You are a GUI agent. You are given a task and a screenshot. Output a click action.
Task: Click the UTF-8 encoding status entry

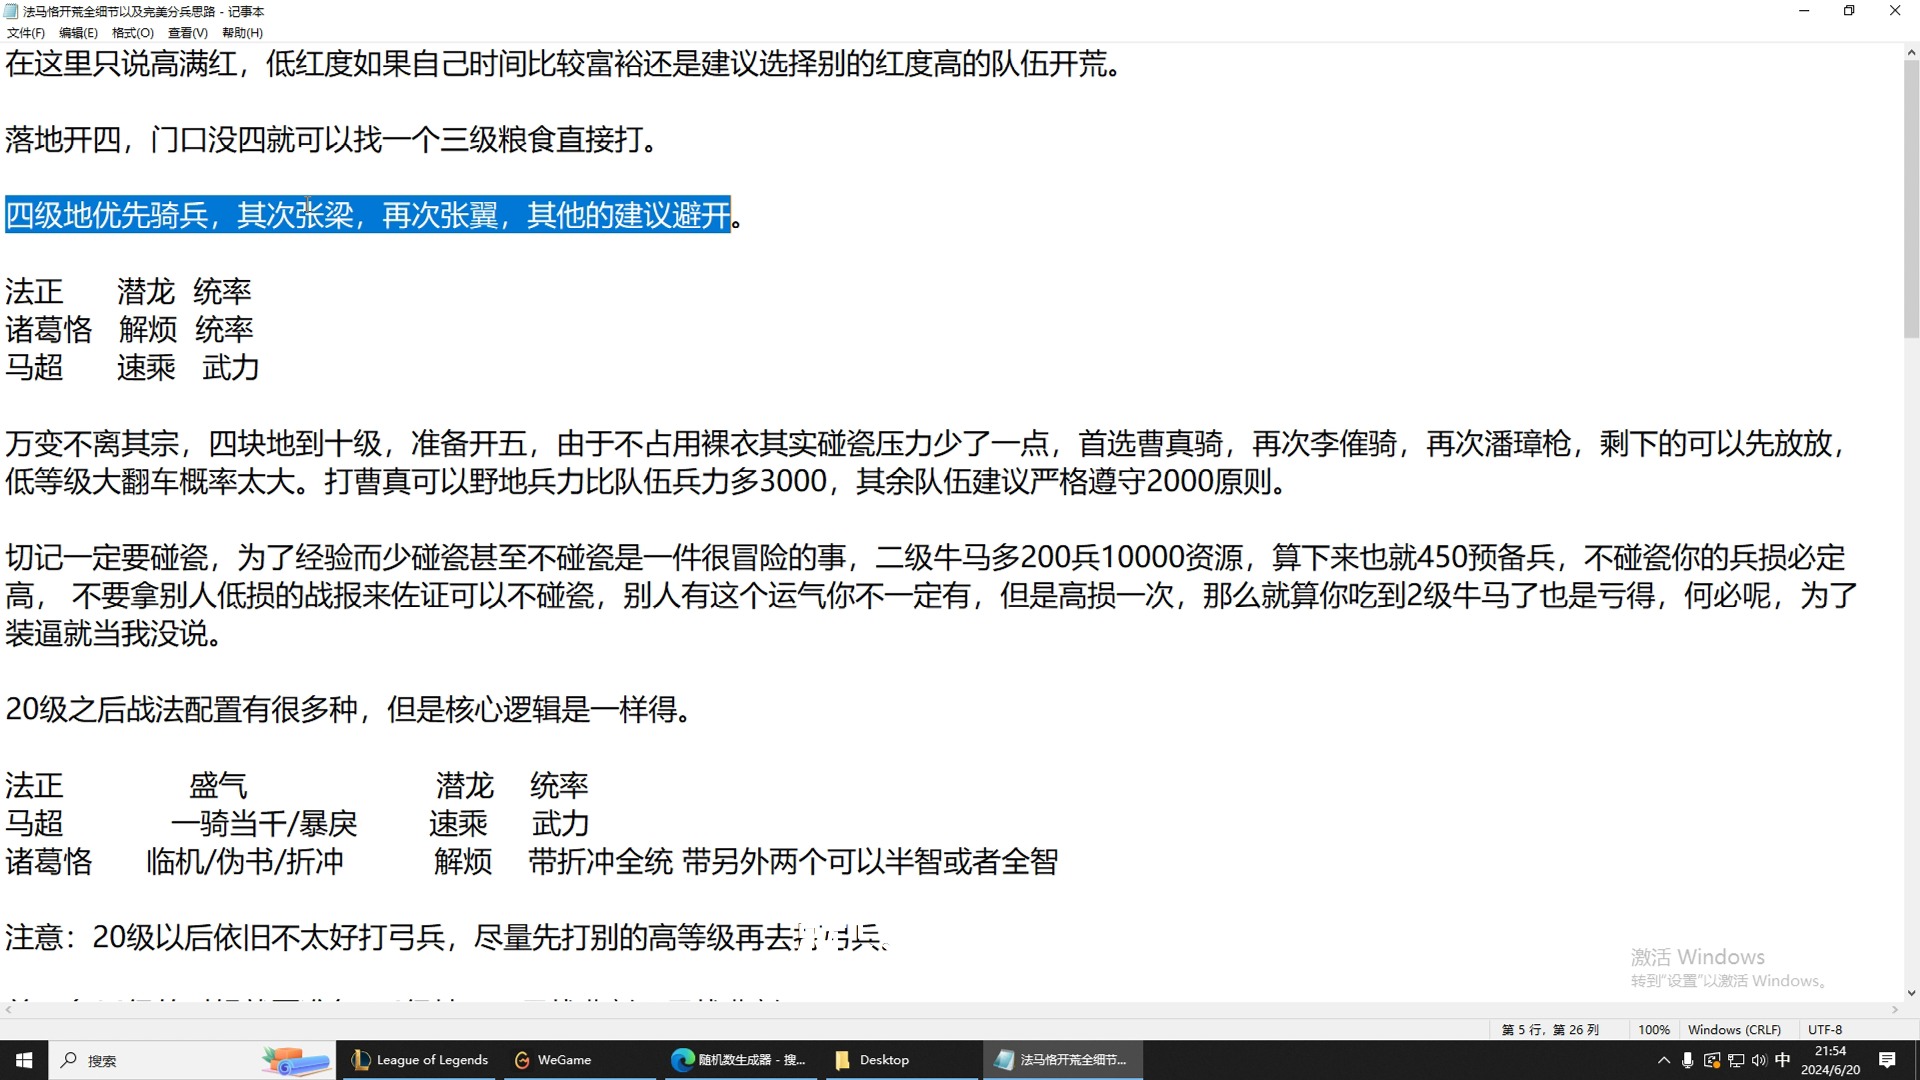(1825, 1030)
